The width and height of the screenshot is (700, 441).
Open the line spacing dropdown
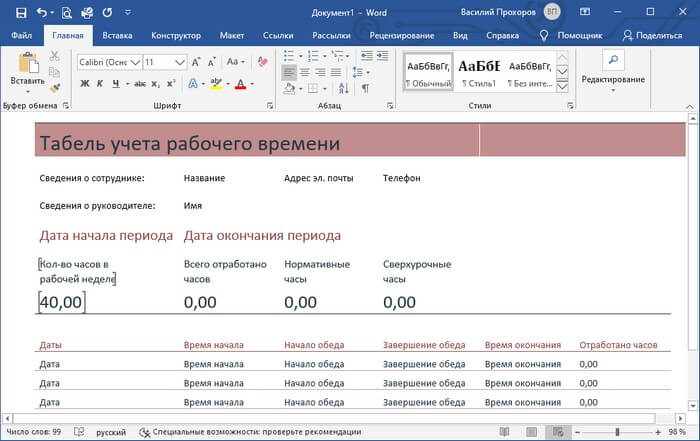[361, 72]
